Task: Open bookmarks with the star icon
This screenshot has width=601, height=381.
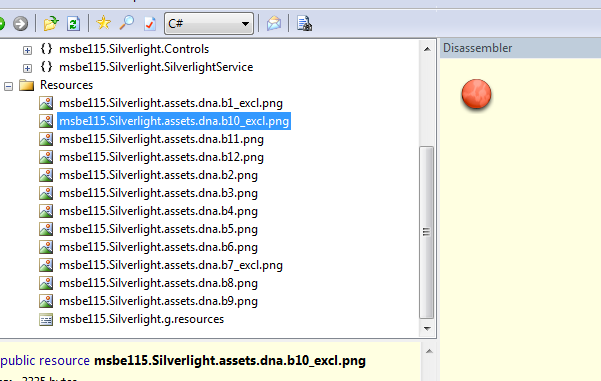Action: [x=103, y=23]
